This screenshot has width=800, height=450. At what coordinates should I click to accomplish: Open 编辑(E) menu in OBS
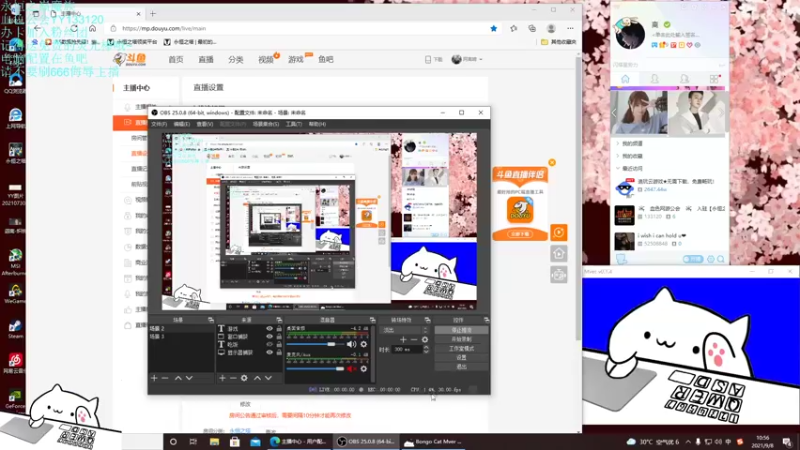[182, 124]
